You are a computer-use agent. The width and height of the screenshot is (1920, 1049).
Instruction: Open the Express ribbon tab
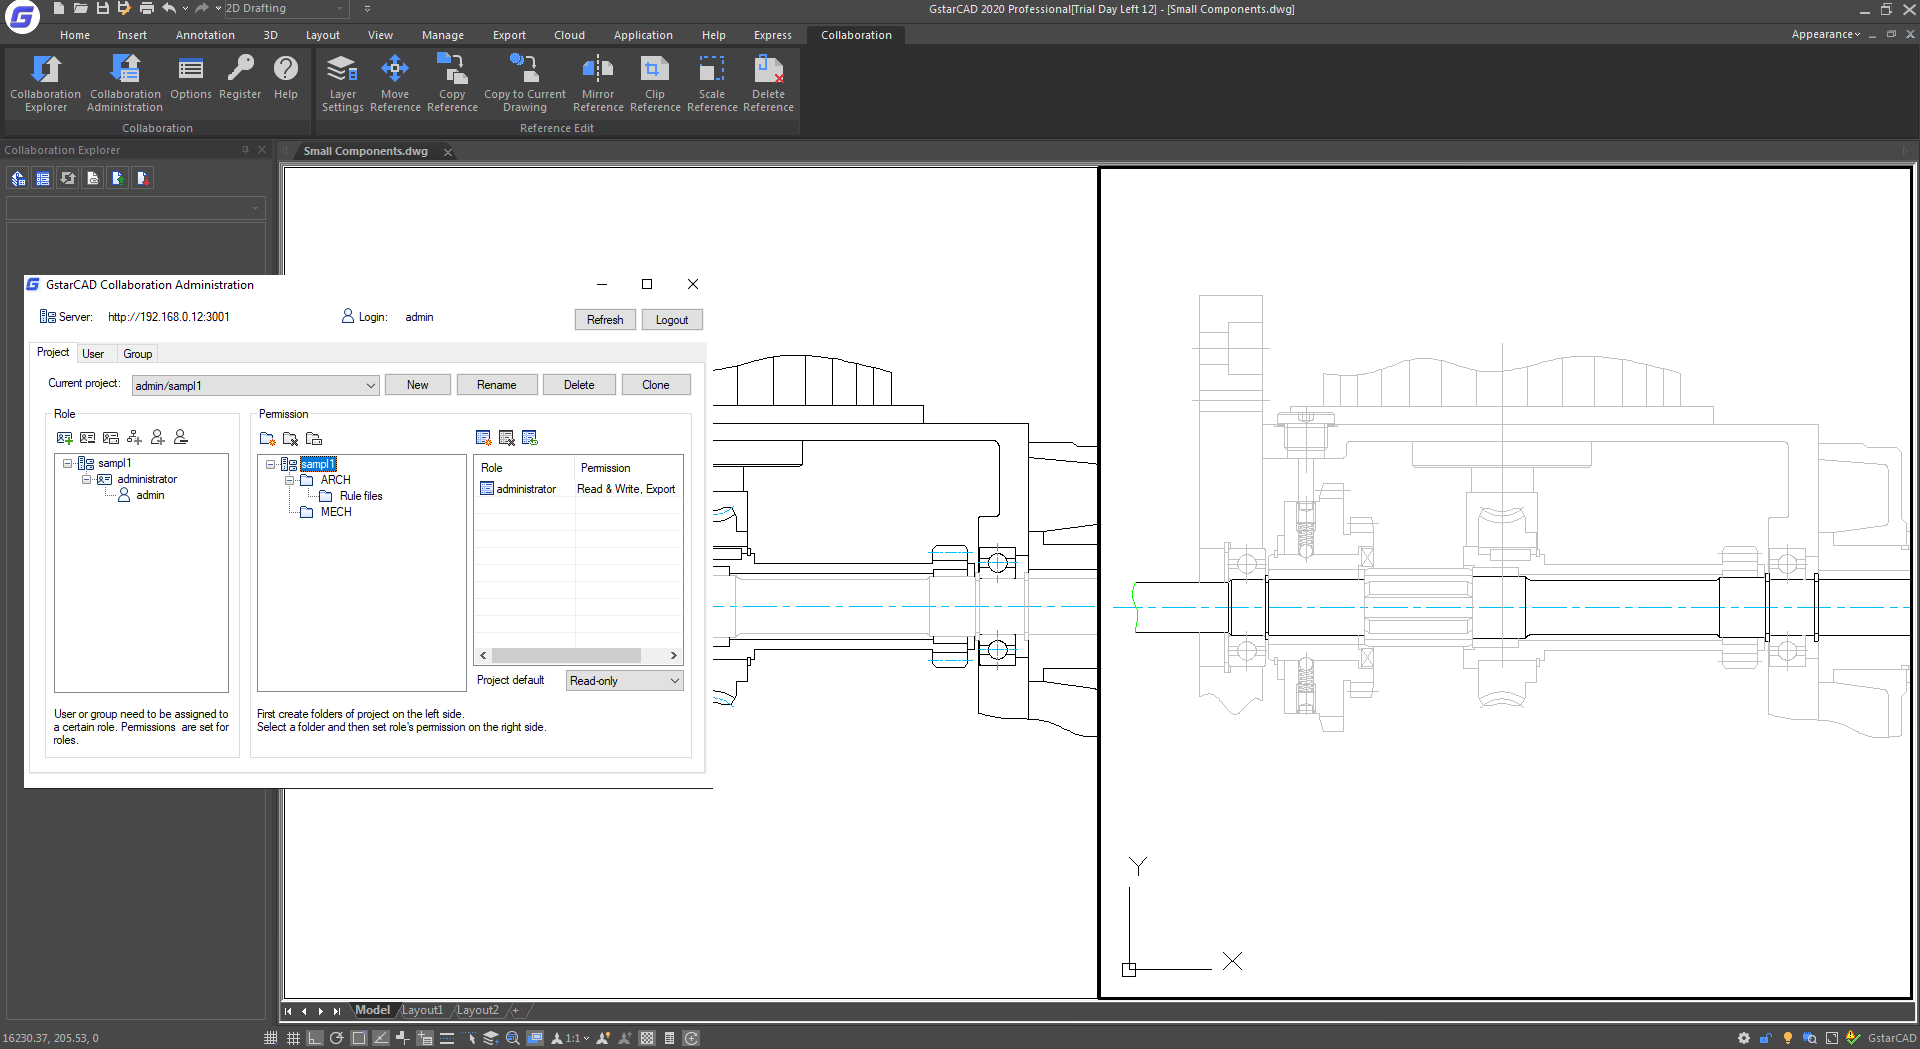click(773, 35)
